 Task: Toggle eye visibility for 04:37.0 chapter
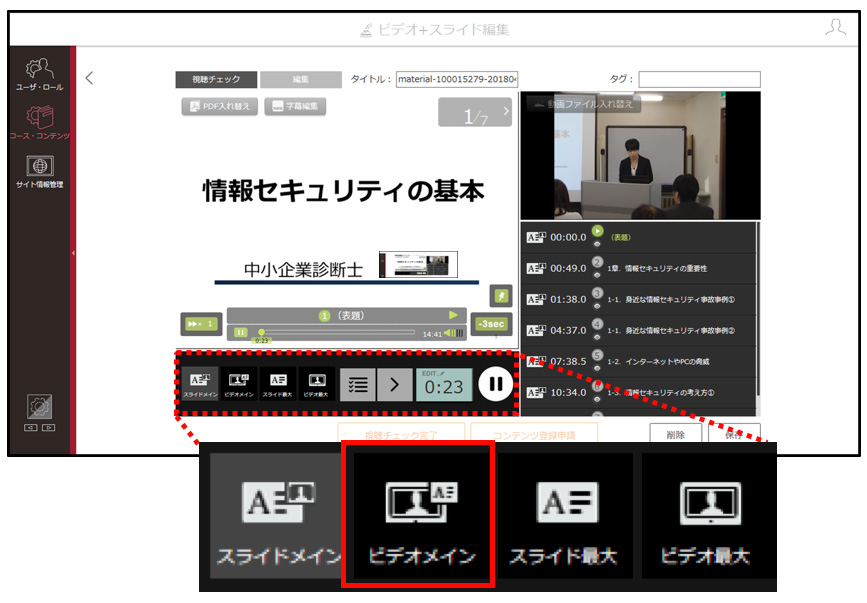pos(597,337)
